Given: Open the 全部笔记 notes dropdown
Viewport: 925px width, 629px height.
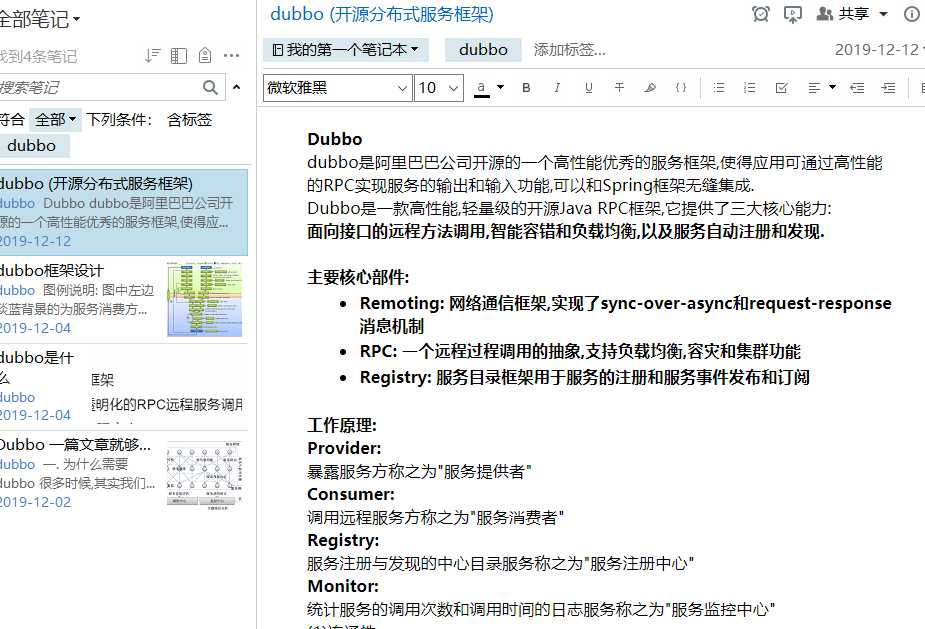Looking at the screenshot, I should point(39,19).
